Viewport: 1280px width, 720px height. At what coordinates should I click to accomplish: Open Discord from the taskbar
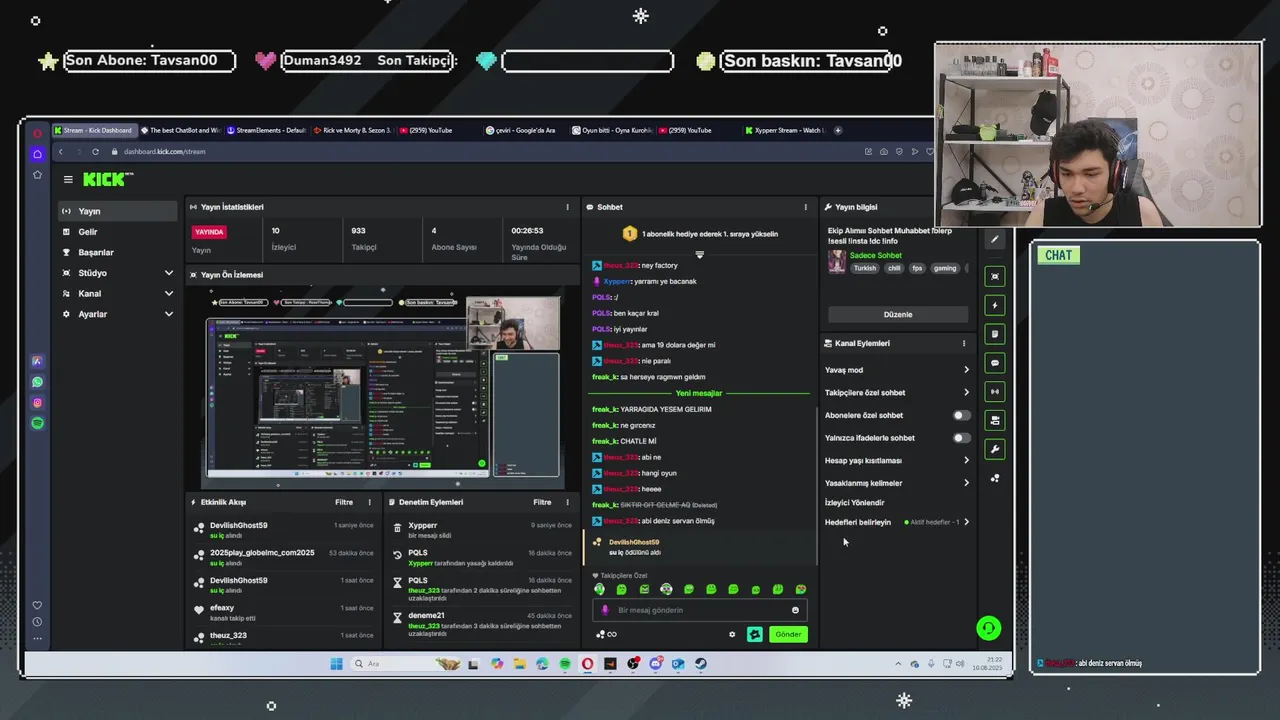tap(656, 664)
